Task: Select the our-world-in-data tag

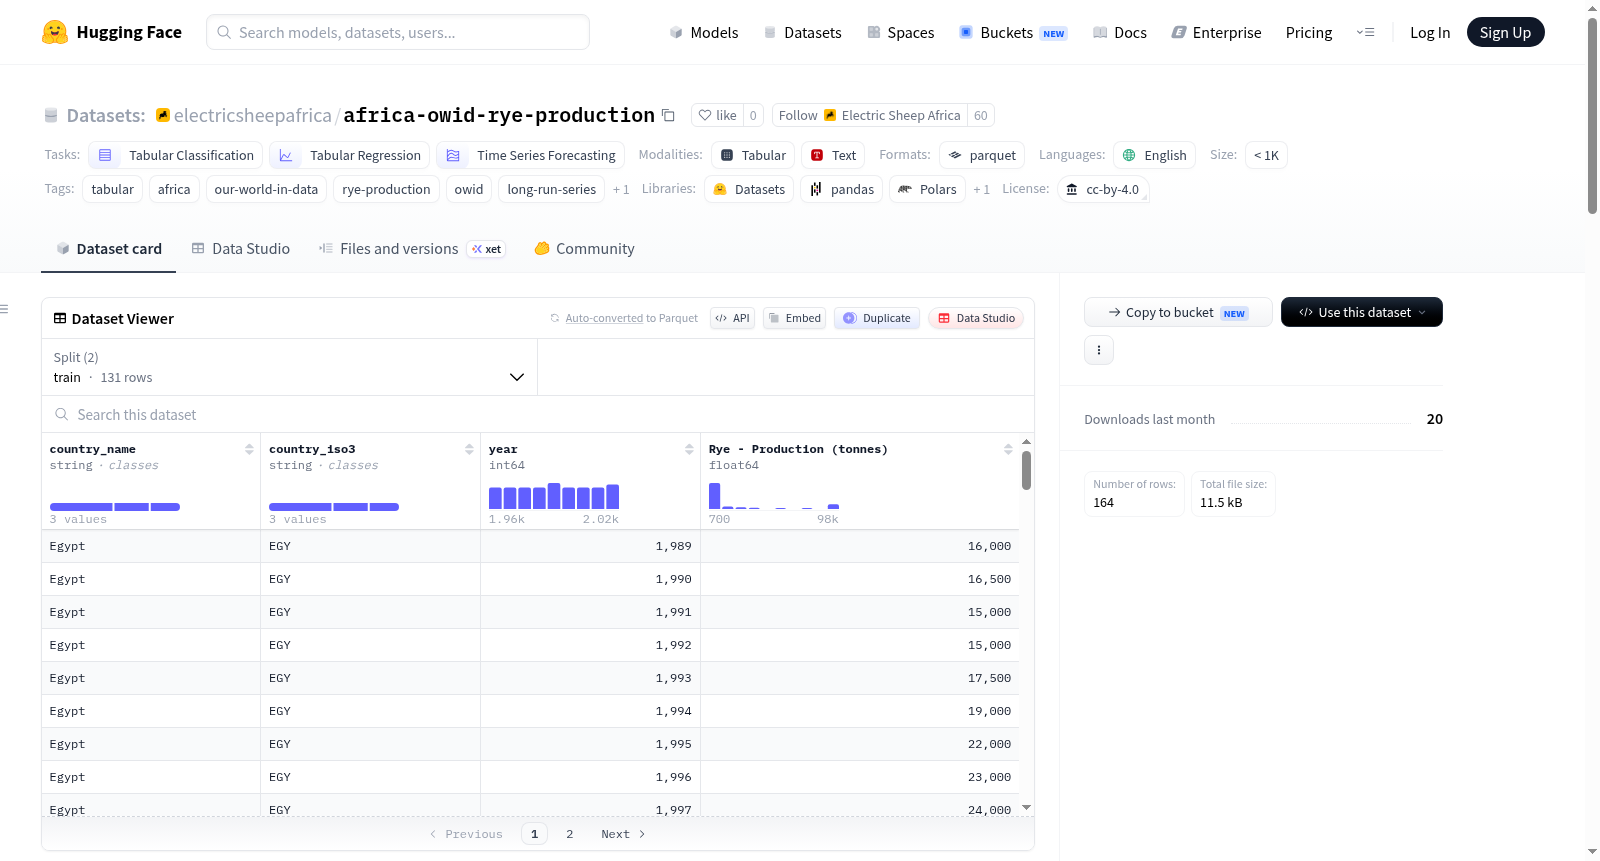Action: (x=266, y=189)
